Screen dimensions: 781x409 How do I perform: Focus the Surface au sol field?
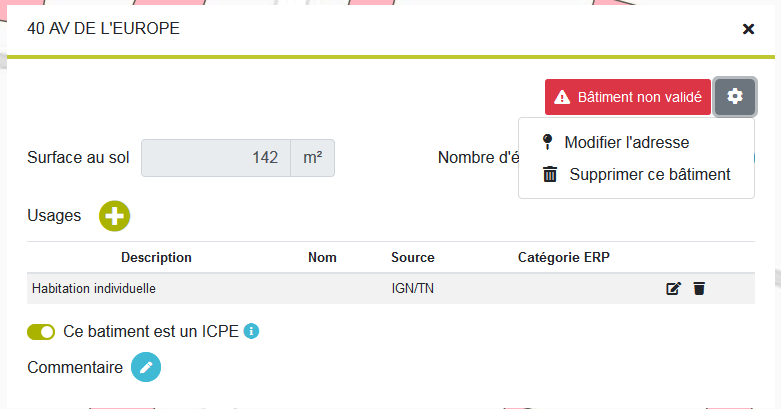pos(216,158)
